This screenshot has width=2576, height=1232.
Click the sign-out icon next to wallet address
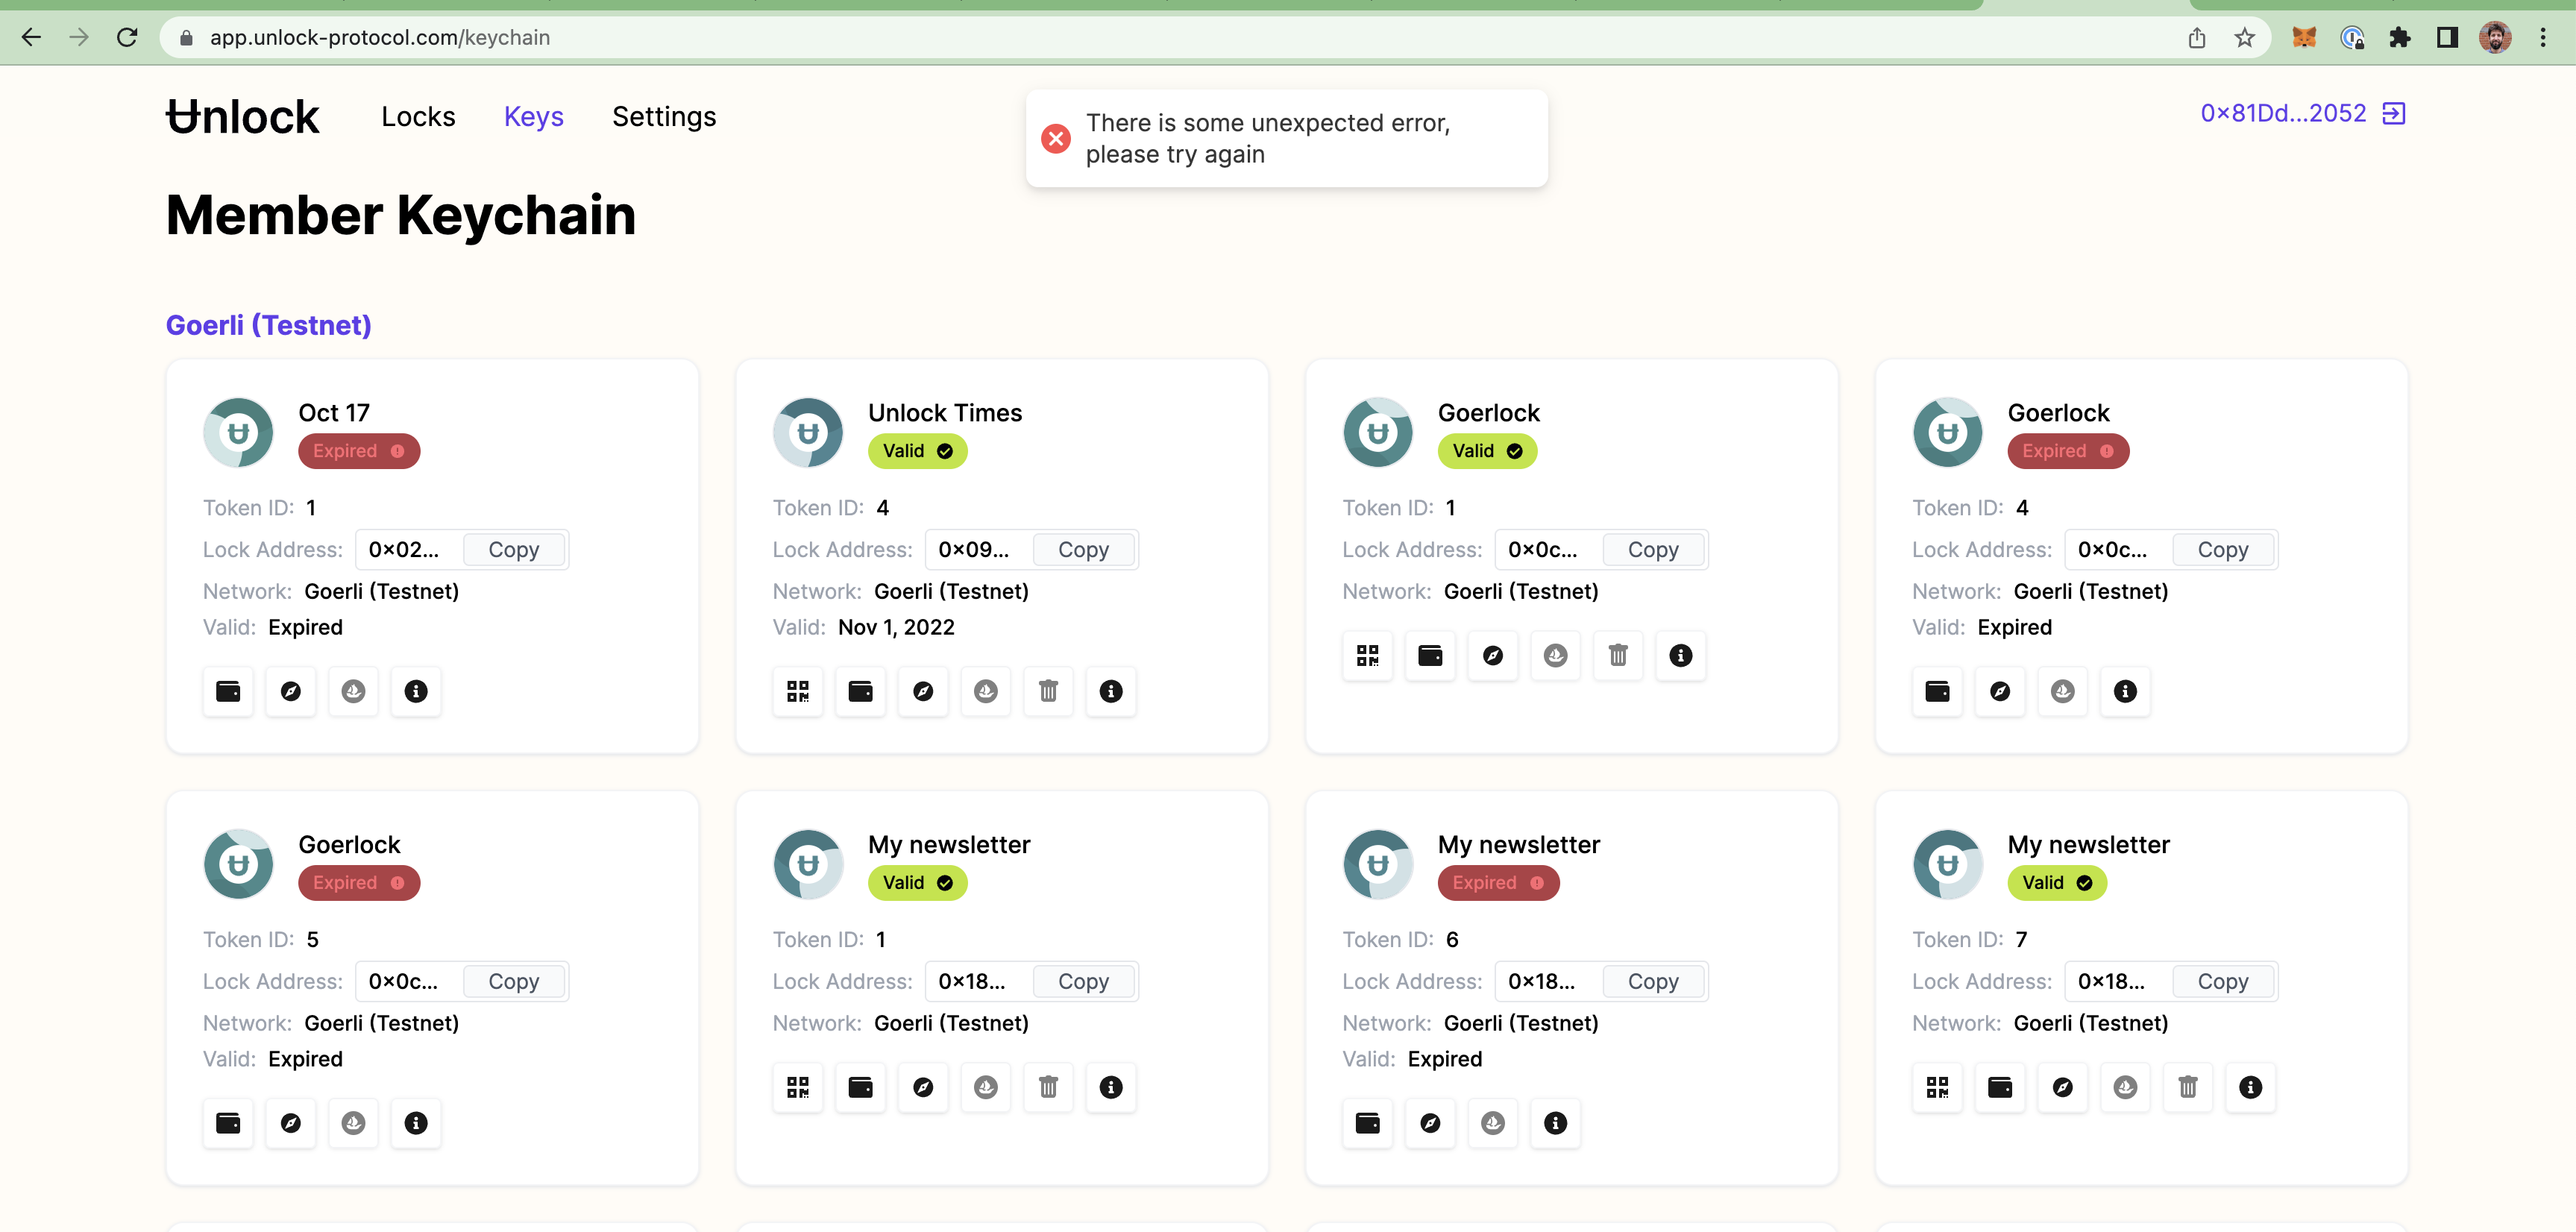pos(2394,113)
